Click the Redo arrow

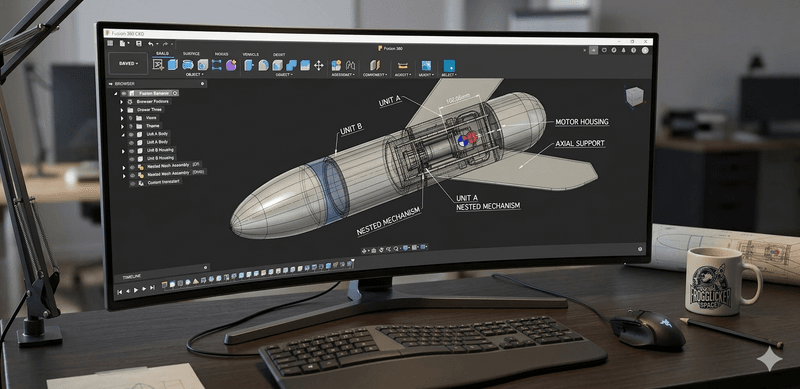click(x=165, y=44)
